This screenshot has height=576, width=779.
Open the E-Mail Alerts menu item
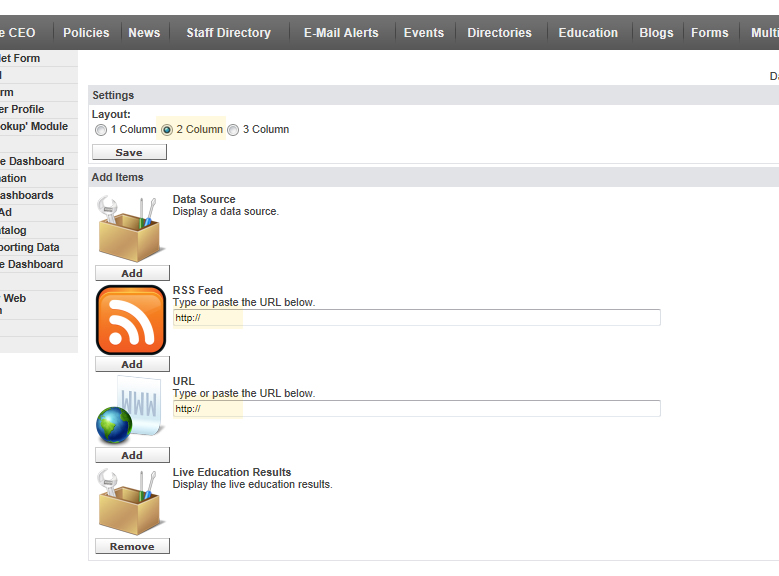(x=341, y=33)
